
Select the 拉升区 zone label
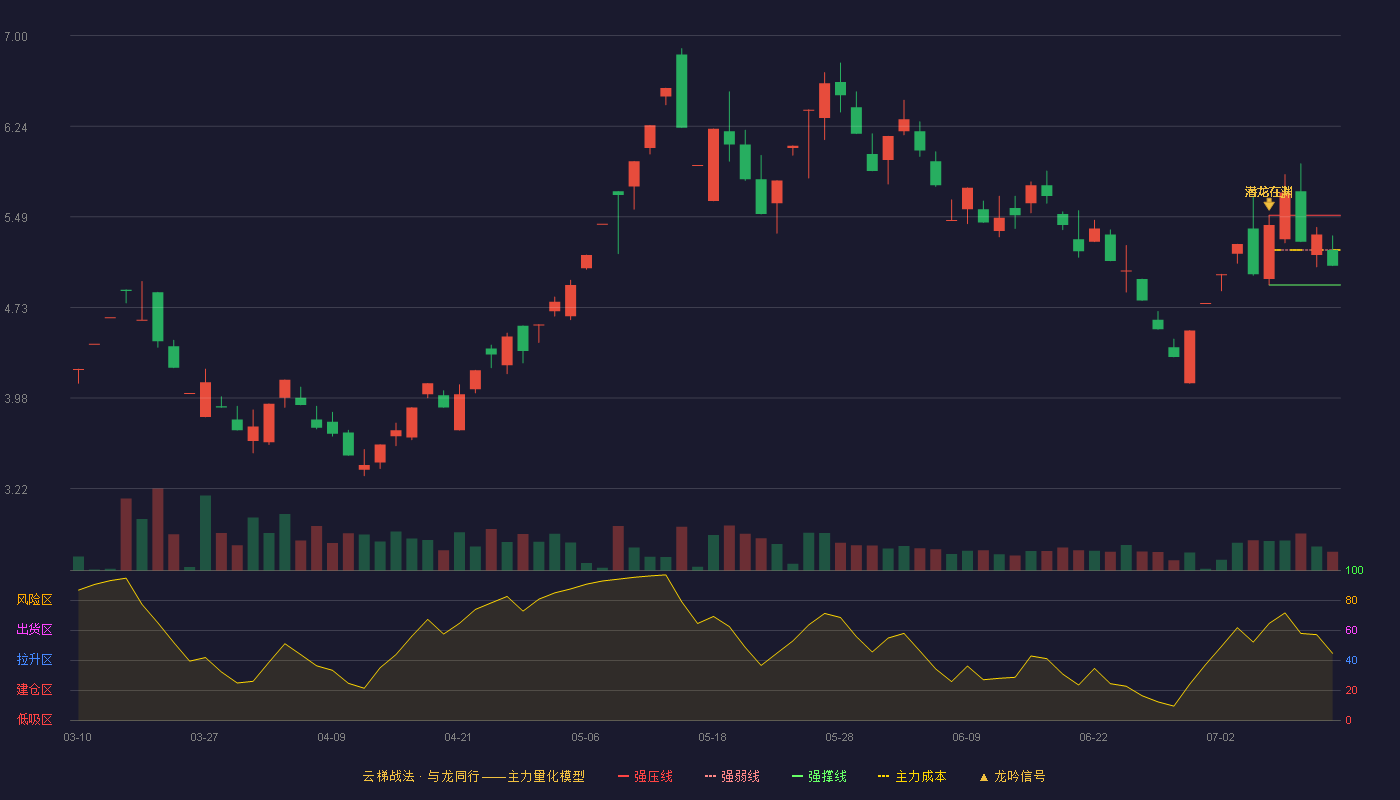click(34, 660)
